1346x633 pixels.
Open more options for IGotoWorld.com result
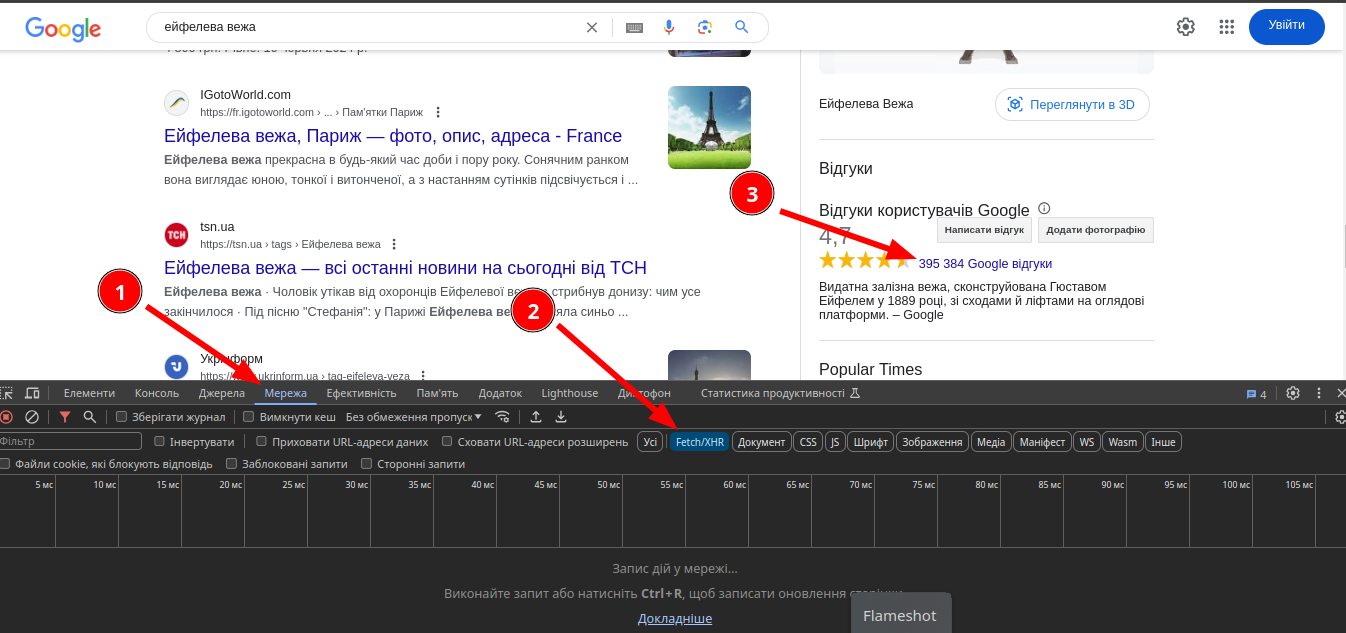438,112
